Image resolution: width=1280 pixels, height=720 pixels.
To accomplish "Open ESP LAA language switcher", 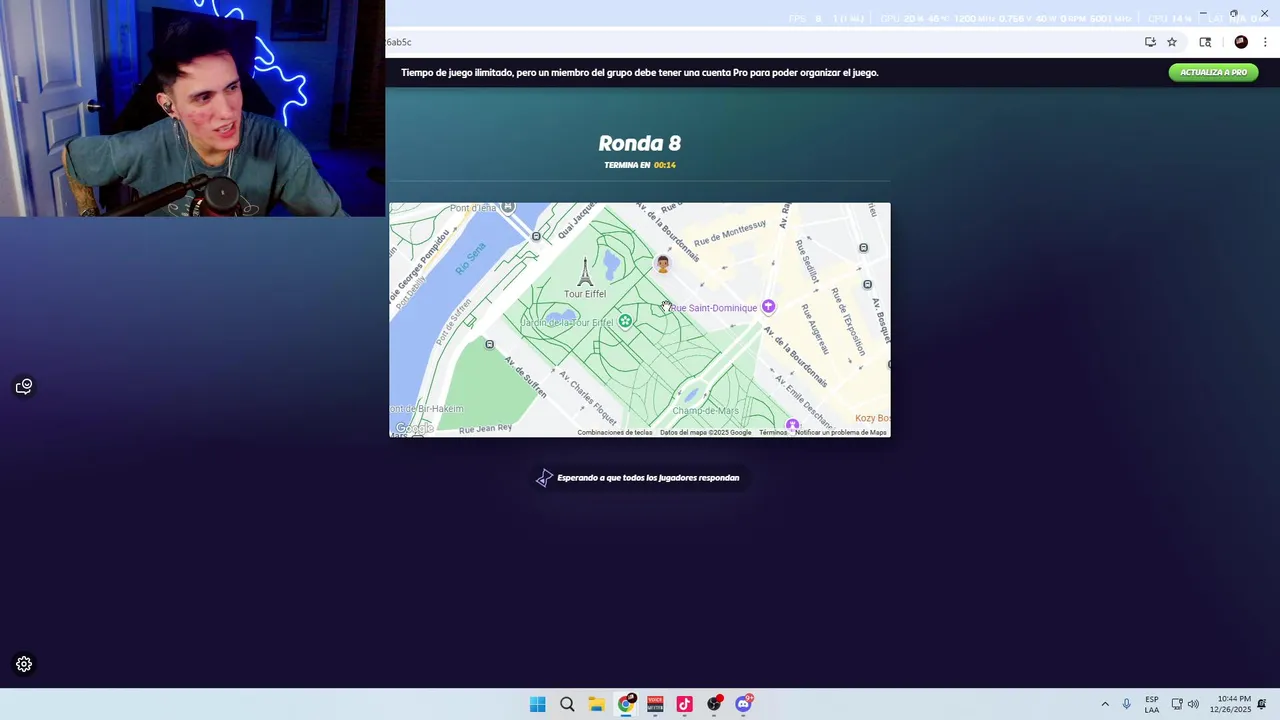I will (1152, 704).
